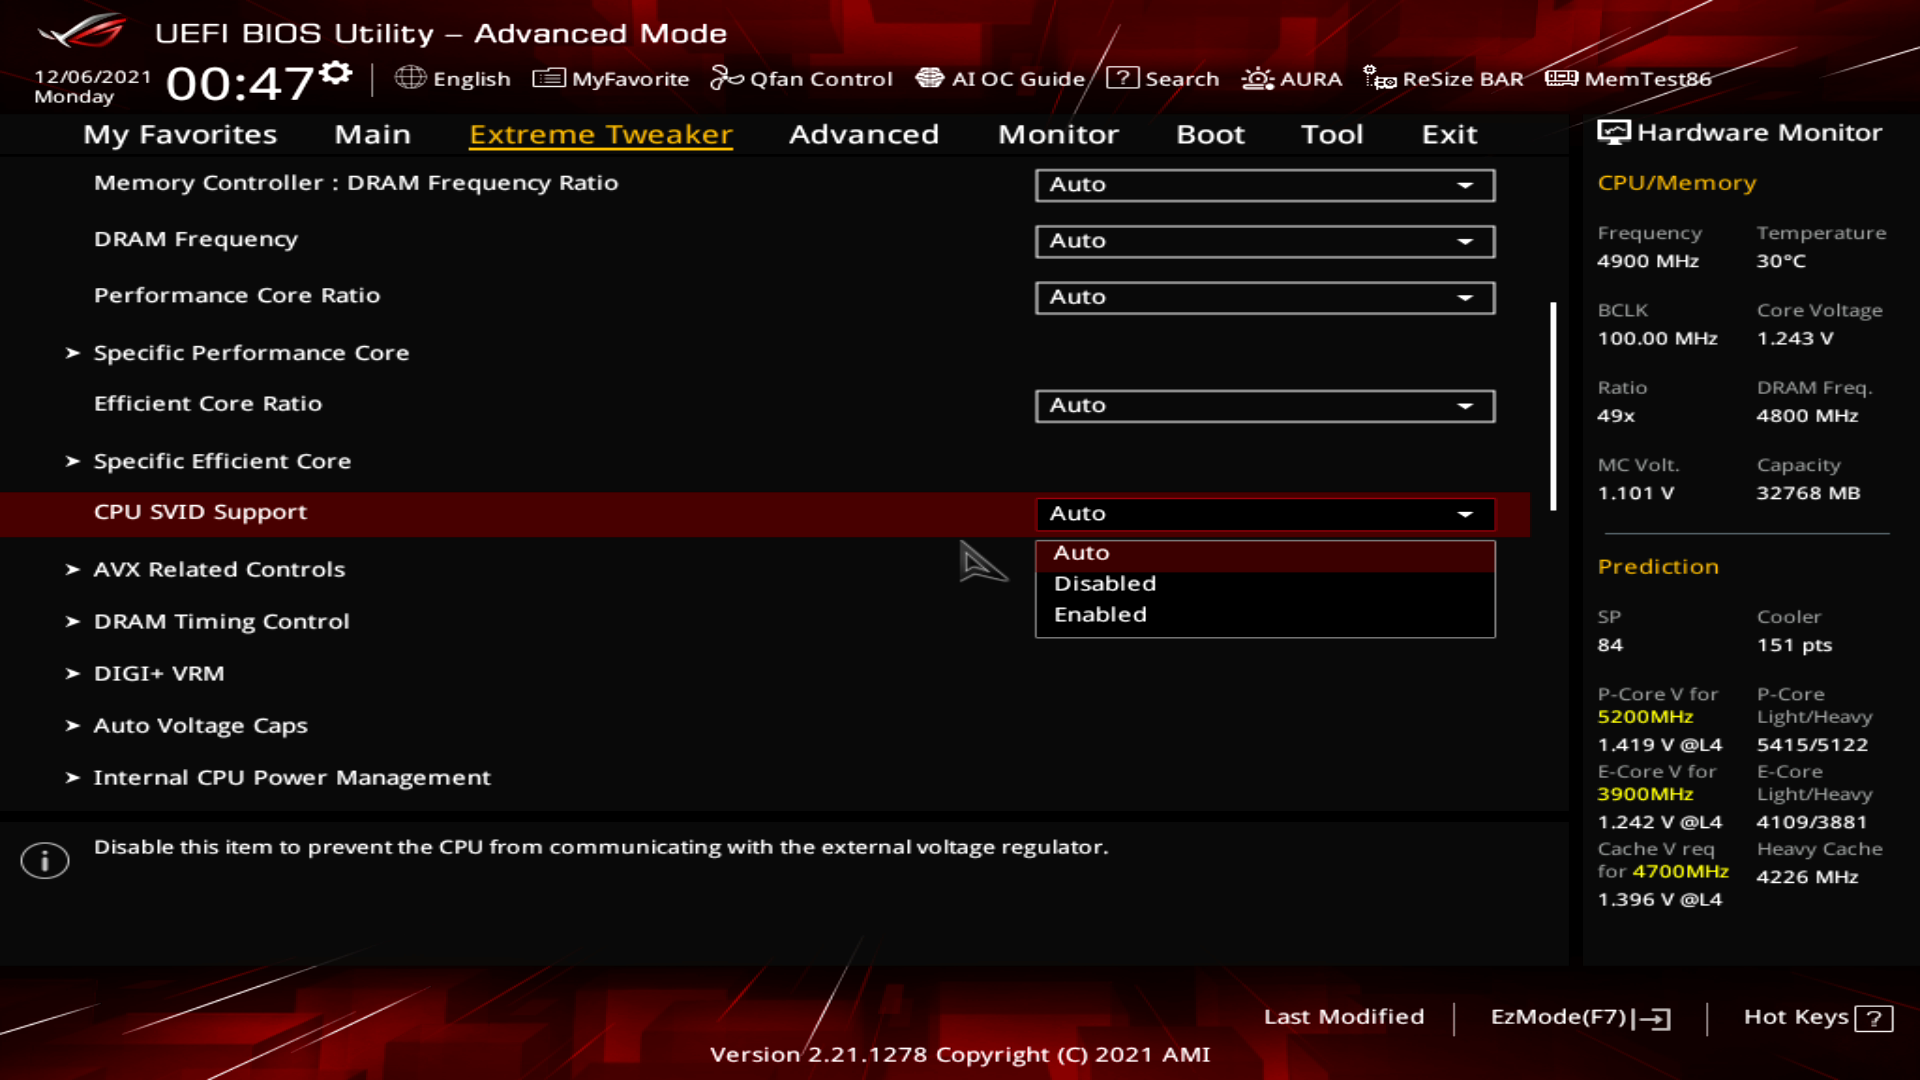Switch to the Monitor tab
The width and height of the screenshot is (1920, 1080).
(x=1058, y=134)
